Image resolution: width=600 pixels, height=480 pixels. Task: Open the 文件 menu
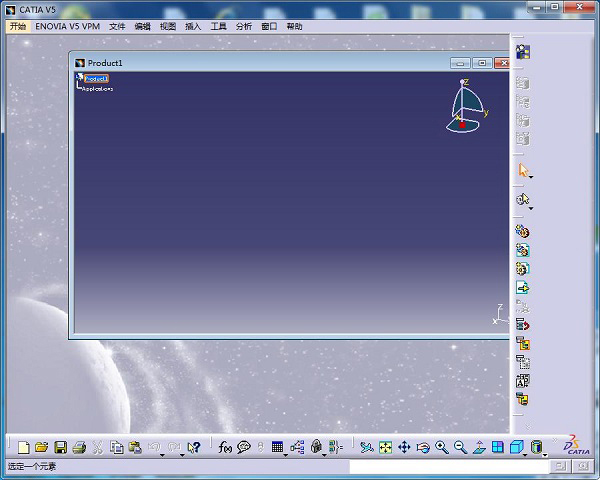point(117,26)
